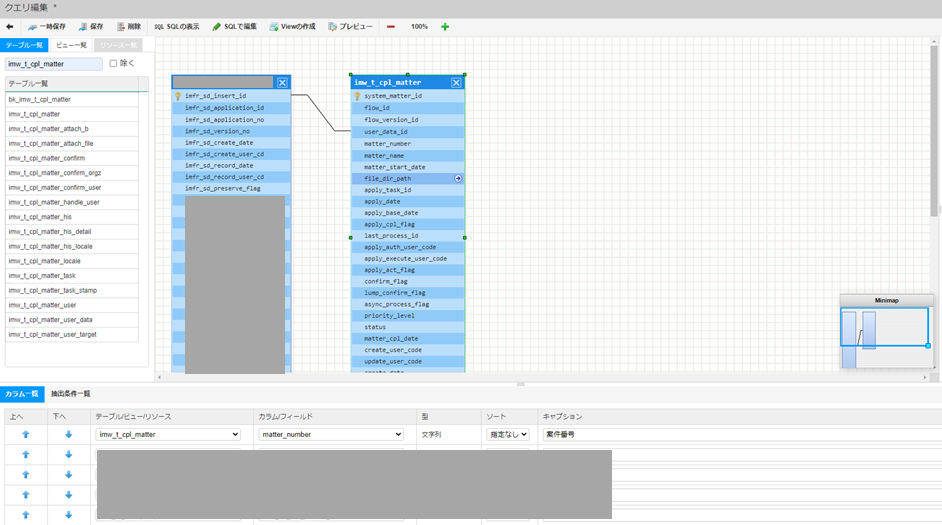Click the 保存 save button
Viewport: 942px width, 525px height.
pos(91,26)
